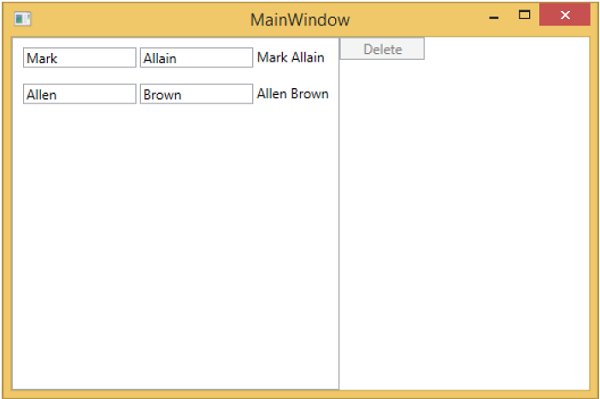Click the MainWindow title text
The height and width of the screenshot is (399, 600).
tap(300, 20)
